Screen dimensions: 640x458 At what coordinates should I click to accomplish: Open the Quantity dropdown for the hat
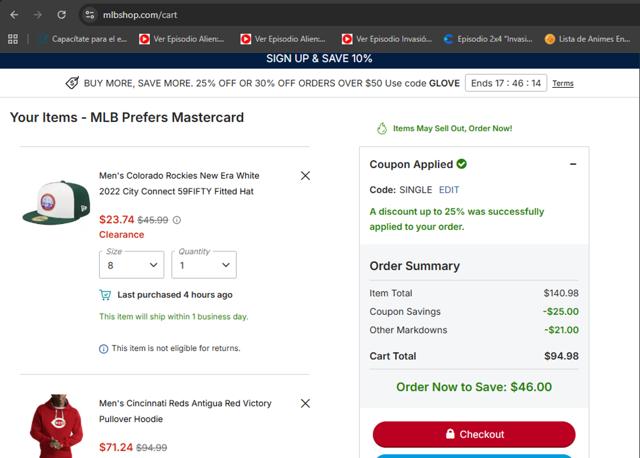[x=203, y=265]
